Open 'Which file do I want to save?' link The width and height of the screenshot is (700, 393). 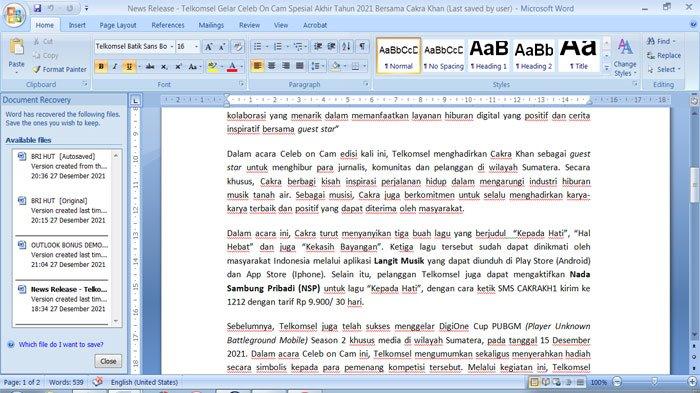coord(61,344)
